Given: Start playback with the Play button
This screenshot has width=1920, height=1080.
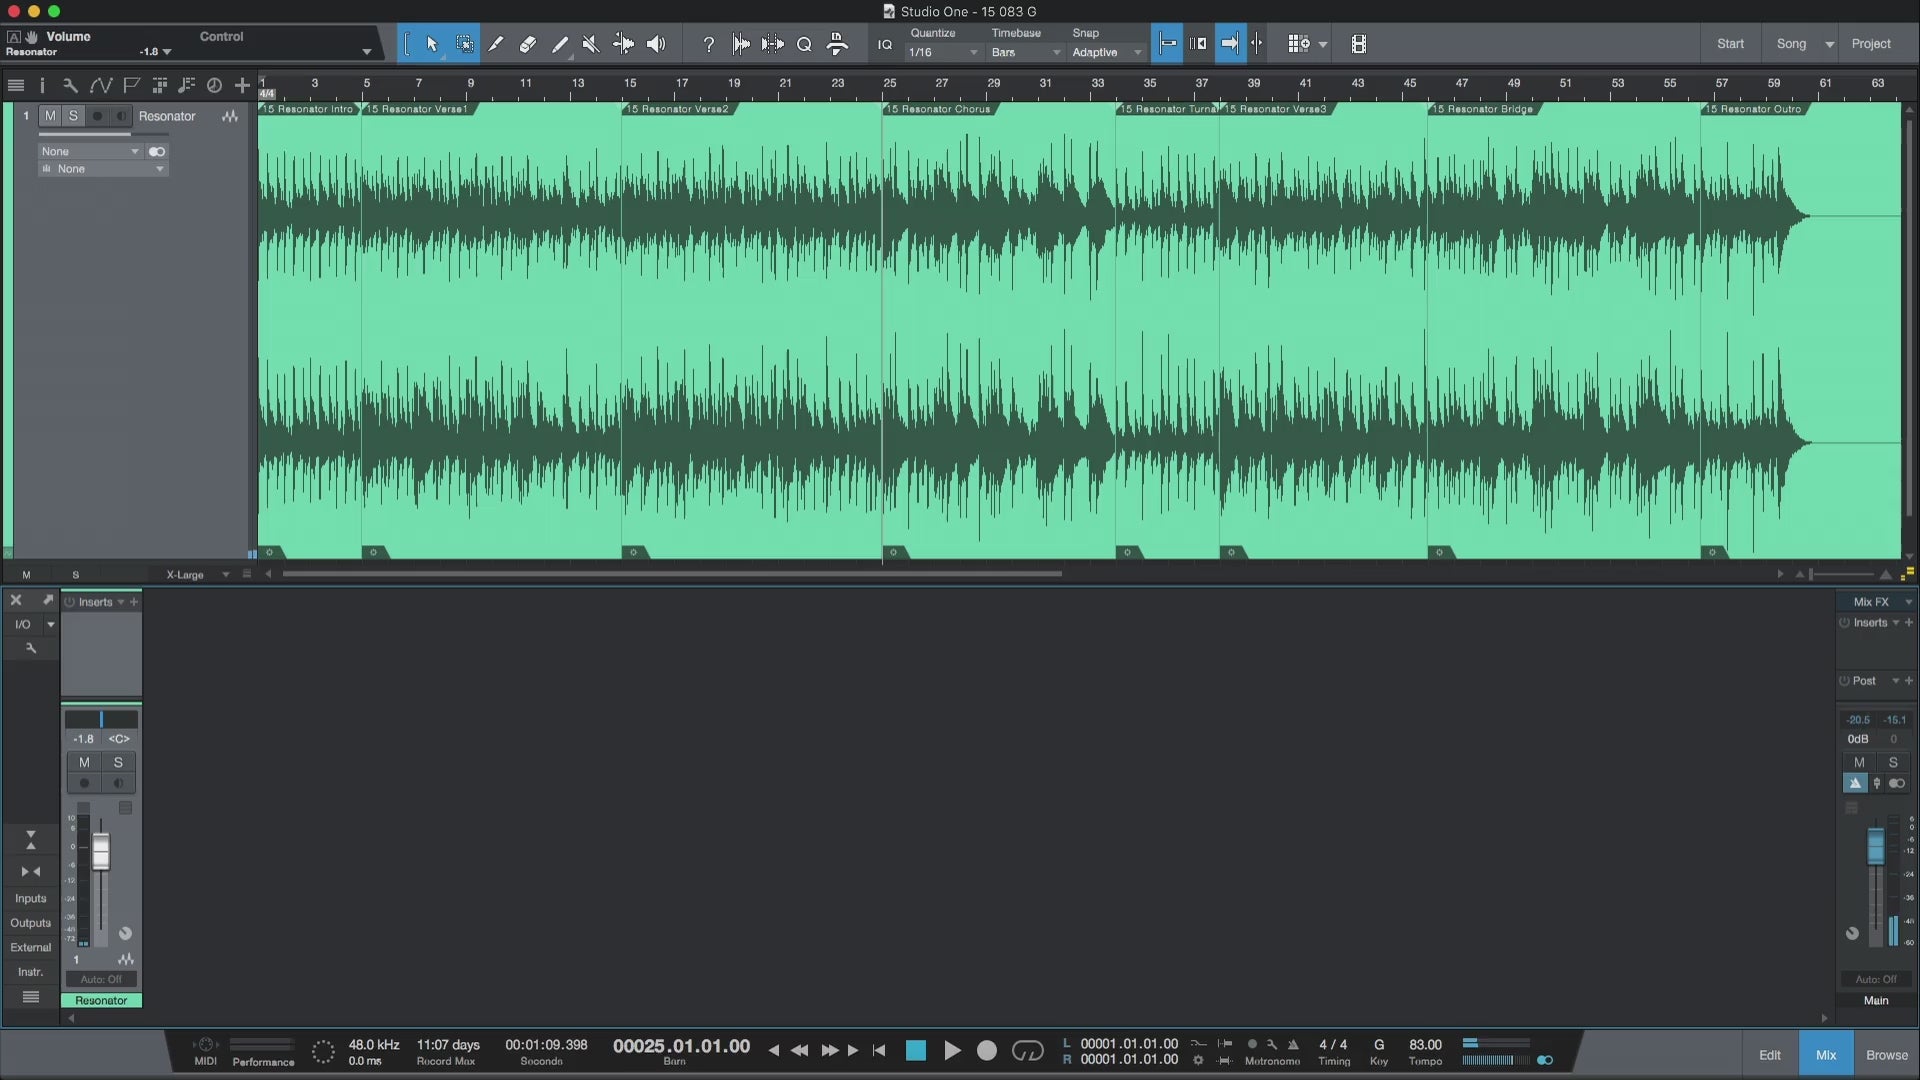Looking at the screenshot, I should [952, 1051].
